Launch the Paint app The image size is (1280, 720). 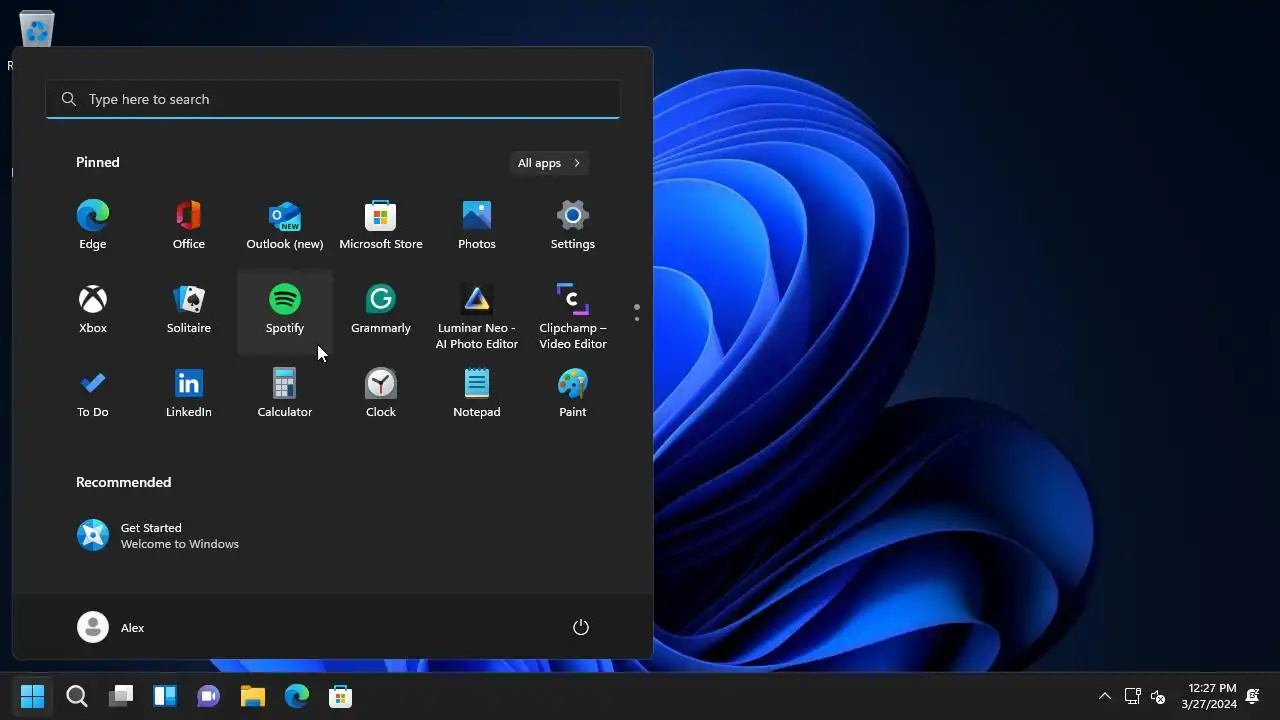(x=573, y=393)
